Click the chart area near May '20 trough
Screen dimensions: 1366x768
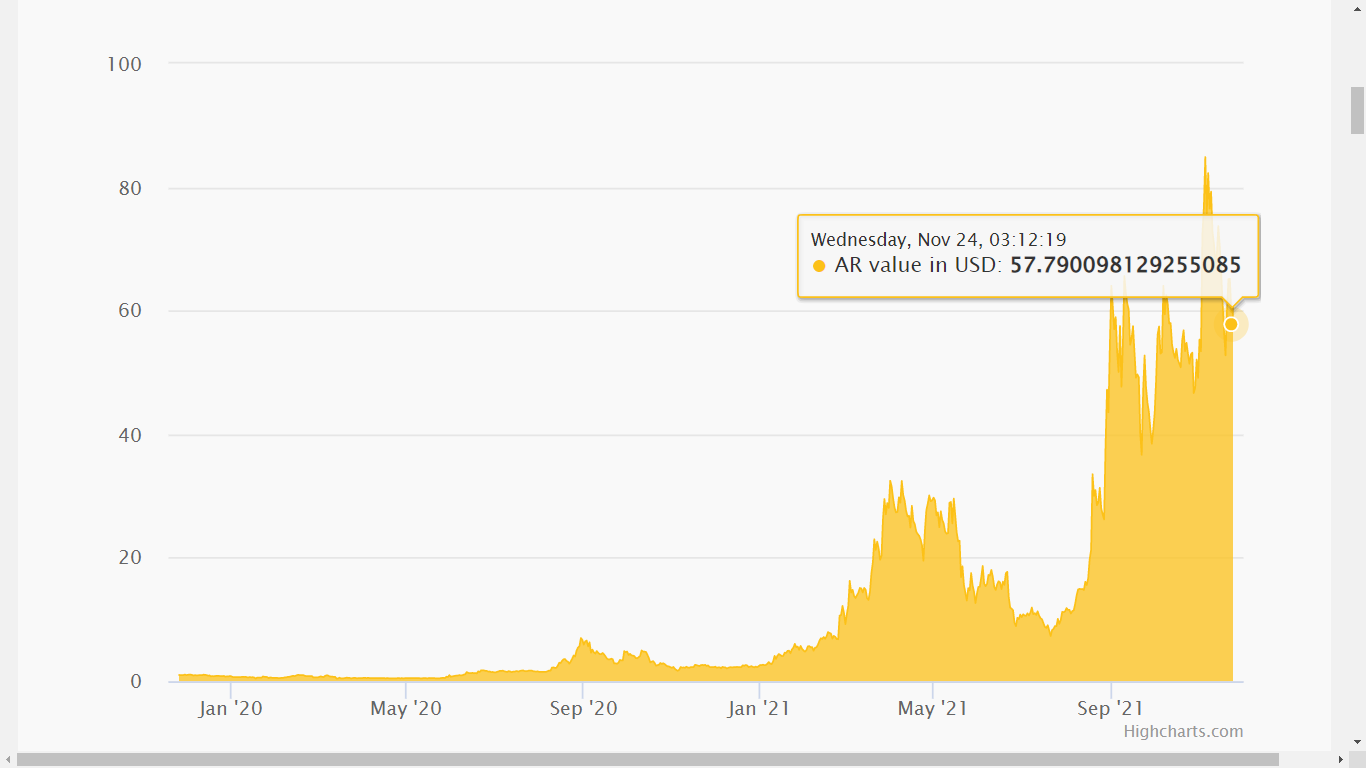[x=405, y=678]
